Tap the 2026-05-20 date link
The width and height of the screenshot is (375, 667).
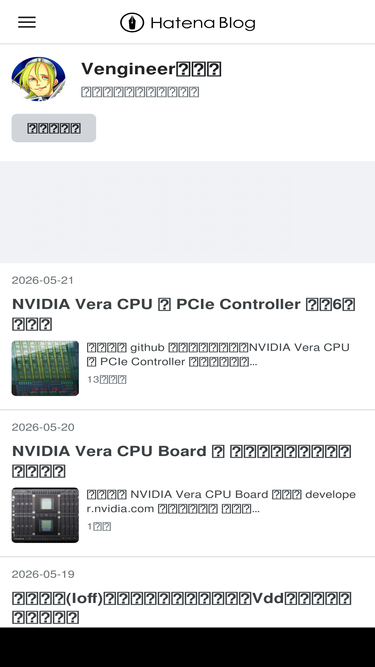[x=43, y=427]
